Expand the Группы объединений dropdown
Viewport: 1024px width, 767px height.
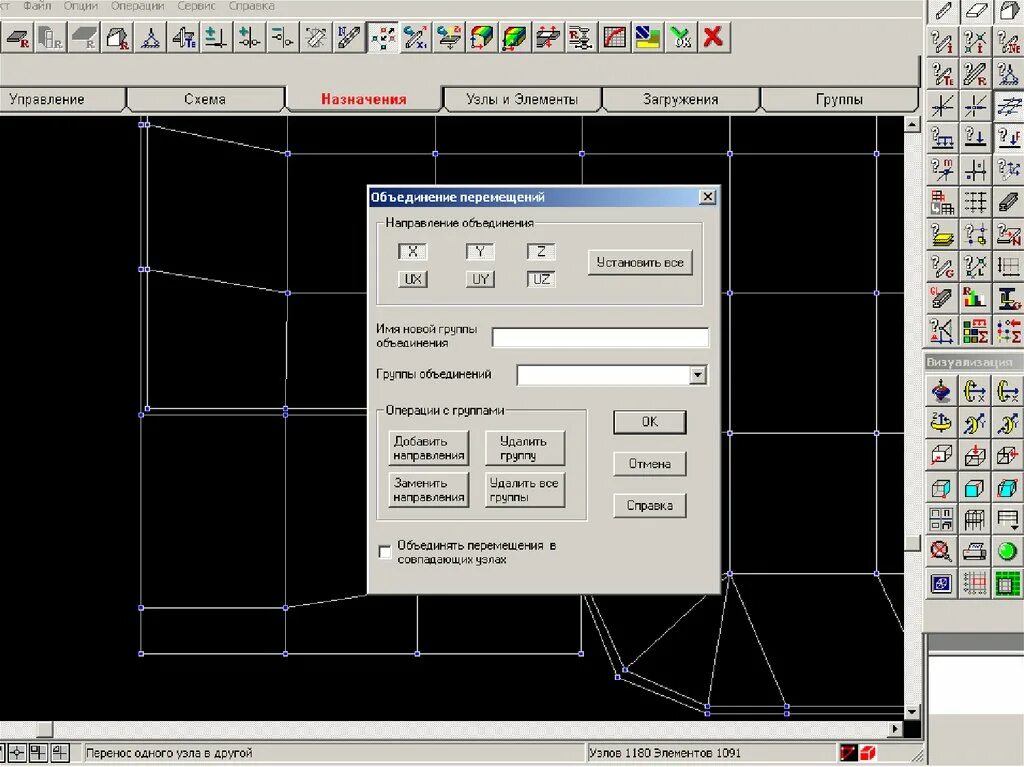click(698, 375)
